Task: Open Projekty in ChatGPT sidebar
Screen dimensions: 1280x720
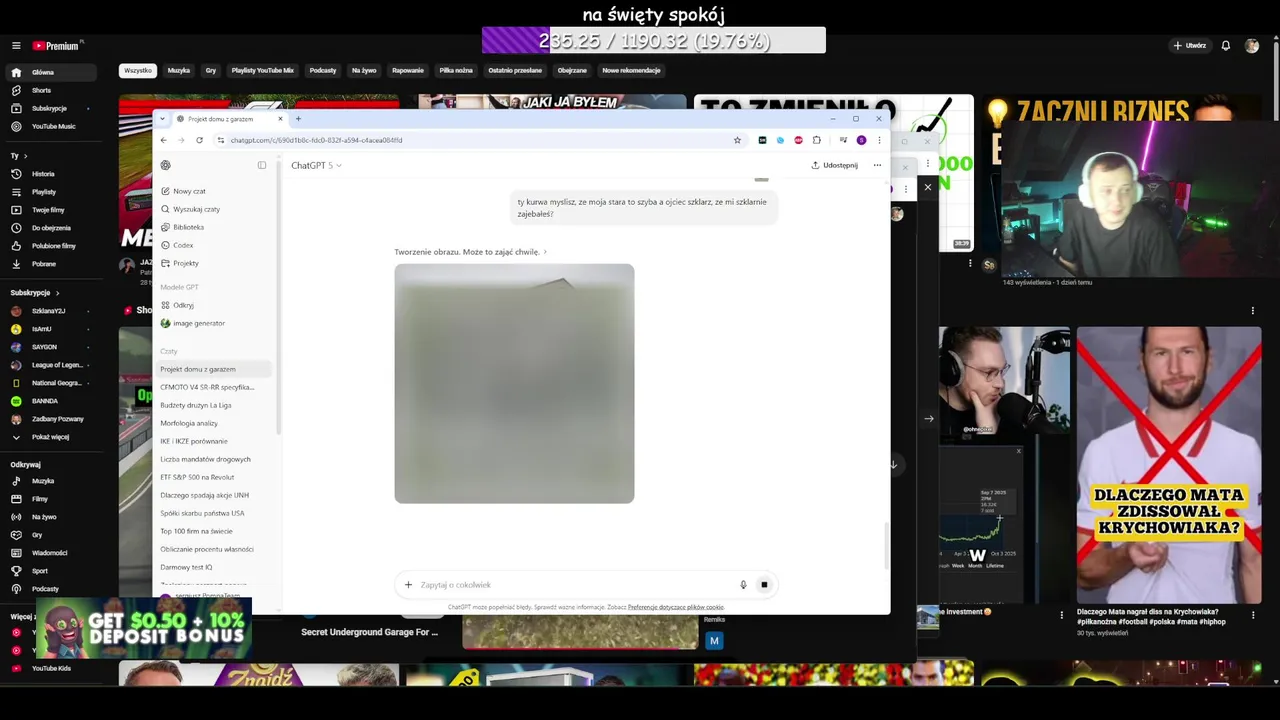Action: pyautogui.click(x=186, y=263)
